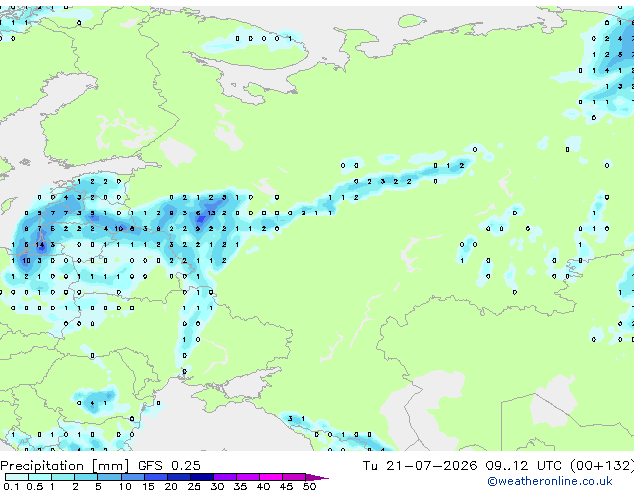This screenshot has height=490, width=634.
Task: Click the arrow tip past 50 on the legend
Action: [x=317, y=477]
